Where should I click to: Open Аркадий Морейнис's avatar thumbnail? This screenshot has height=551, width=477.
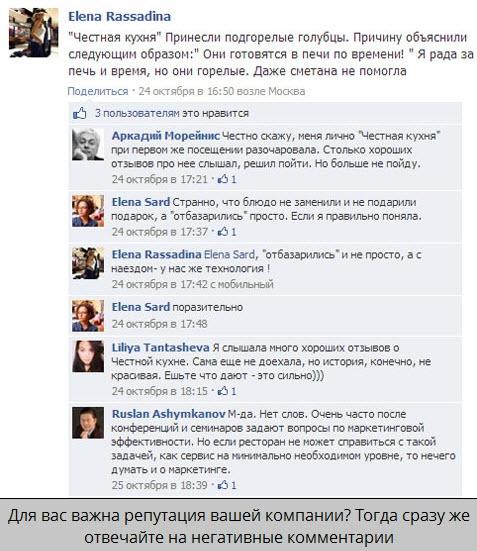(88, 144)
